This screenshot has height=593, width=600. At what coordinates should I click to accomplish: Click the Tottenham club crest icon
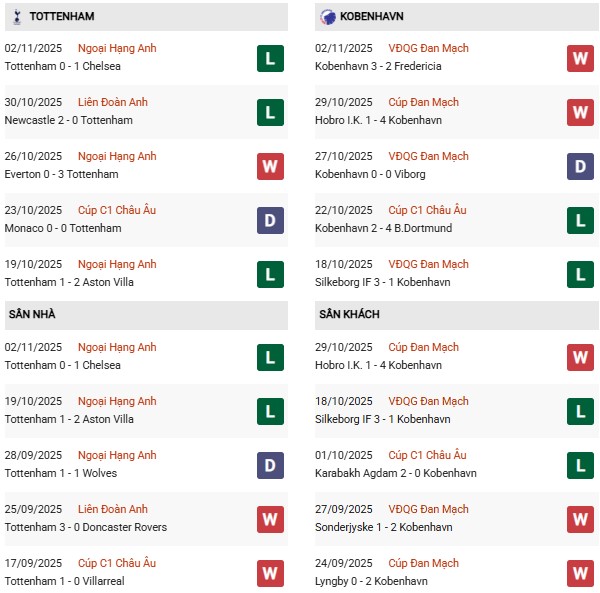(16, 16)
